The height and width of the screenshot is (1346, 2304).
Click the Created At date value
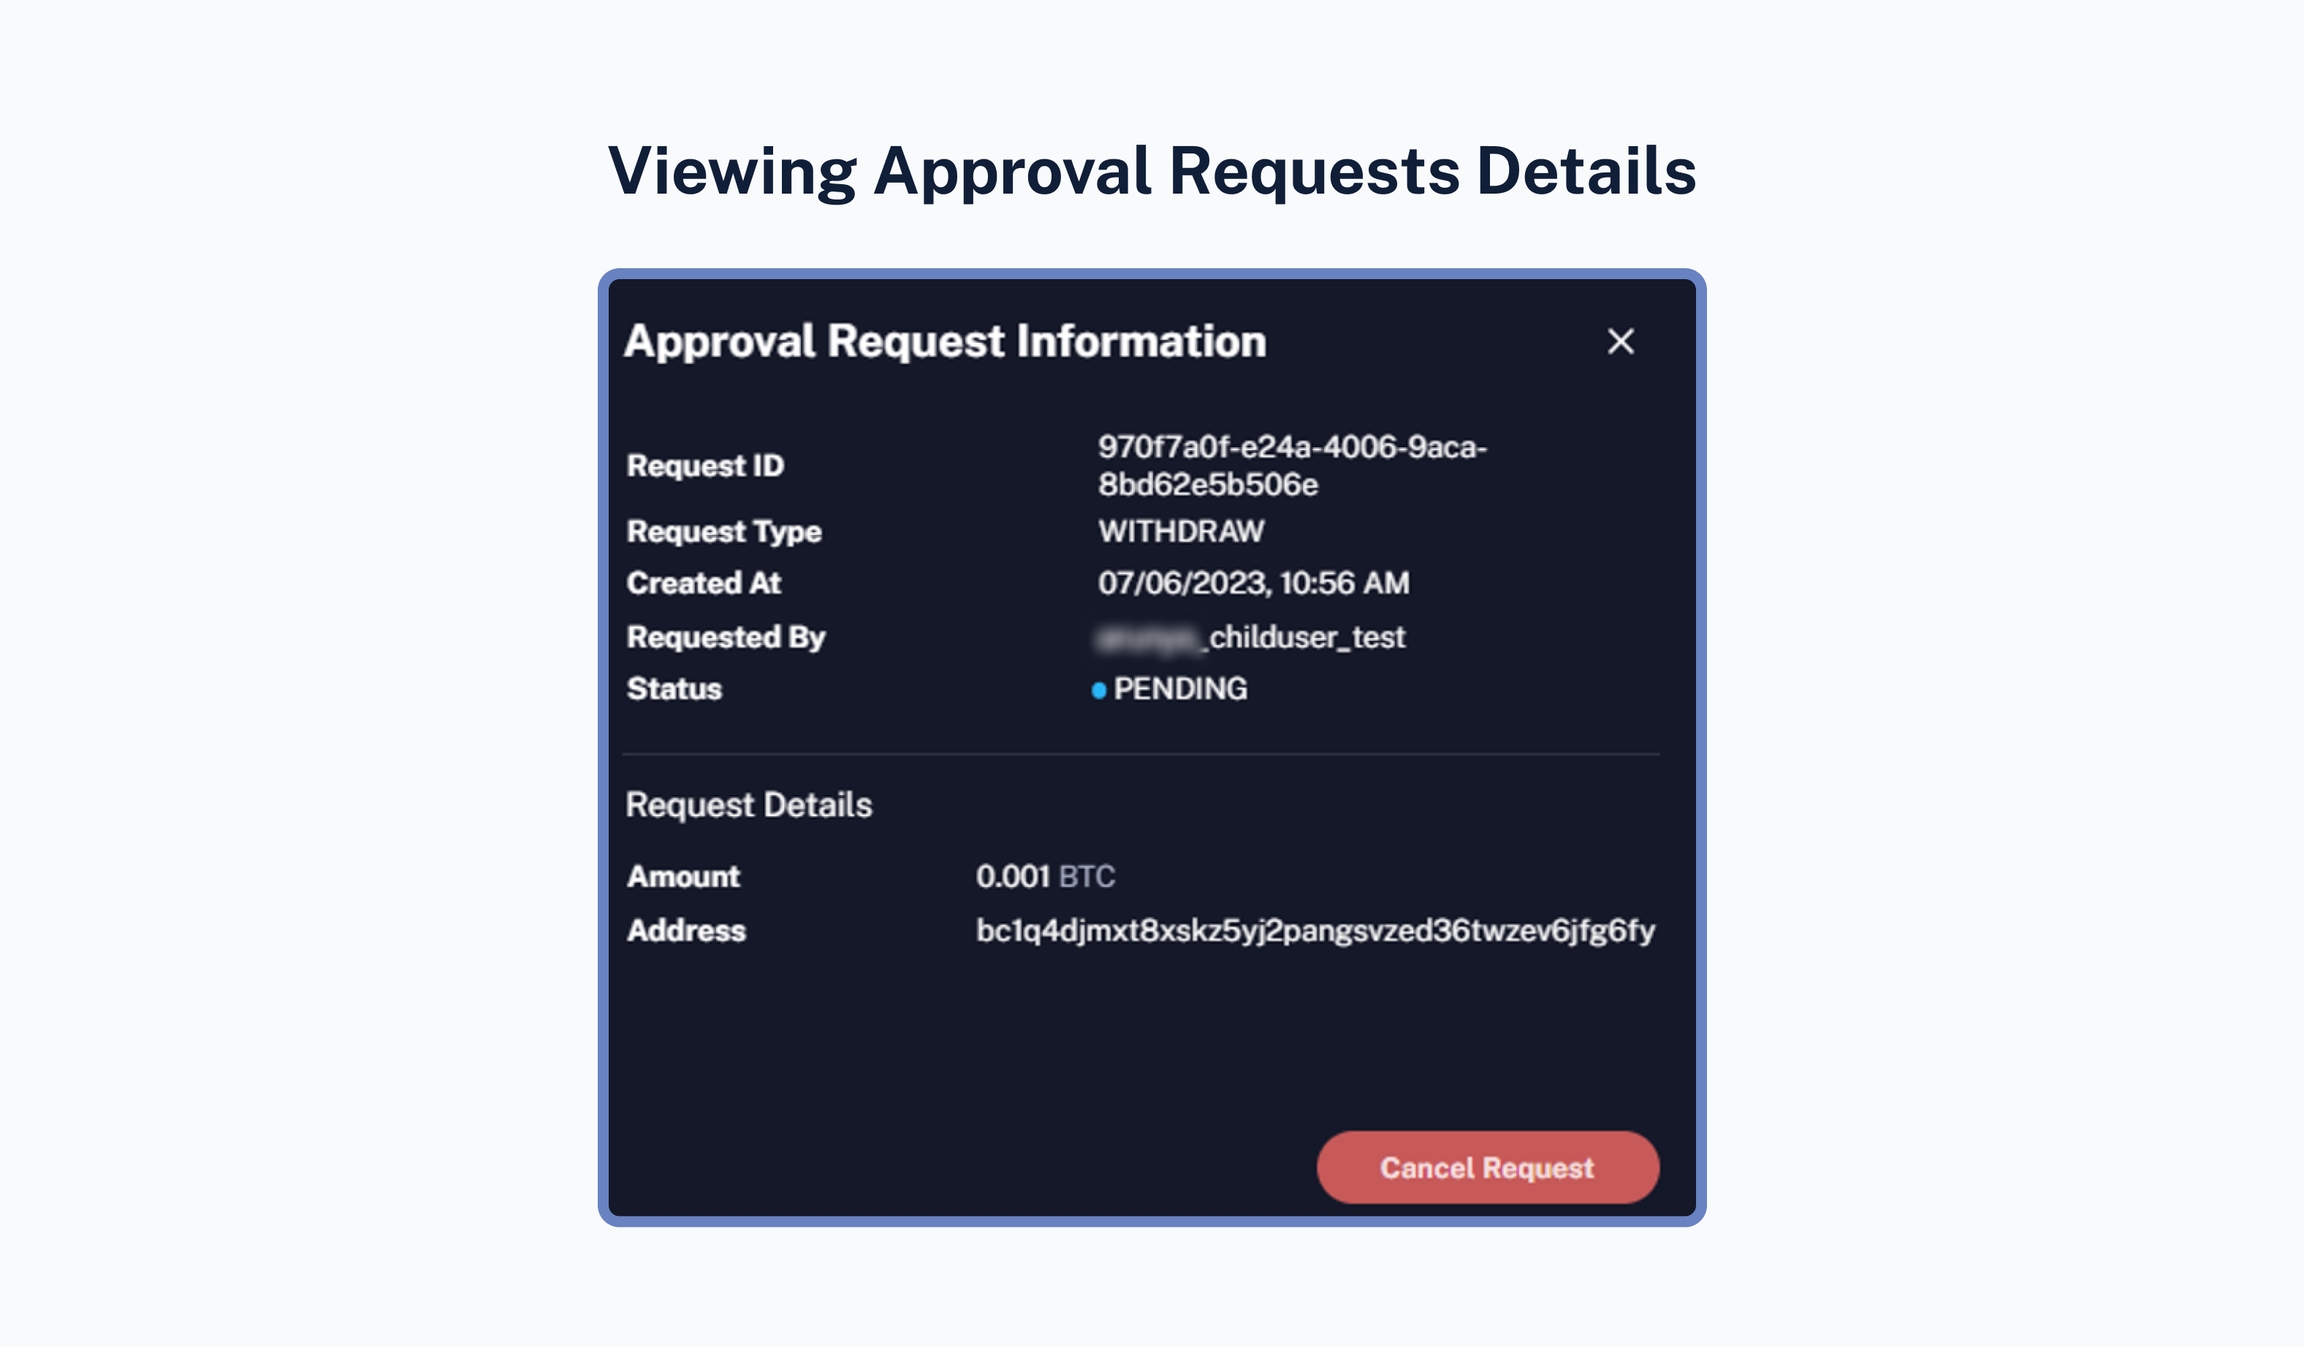click(1253, 583)
